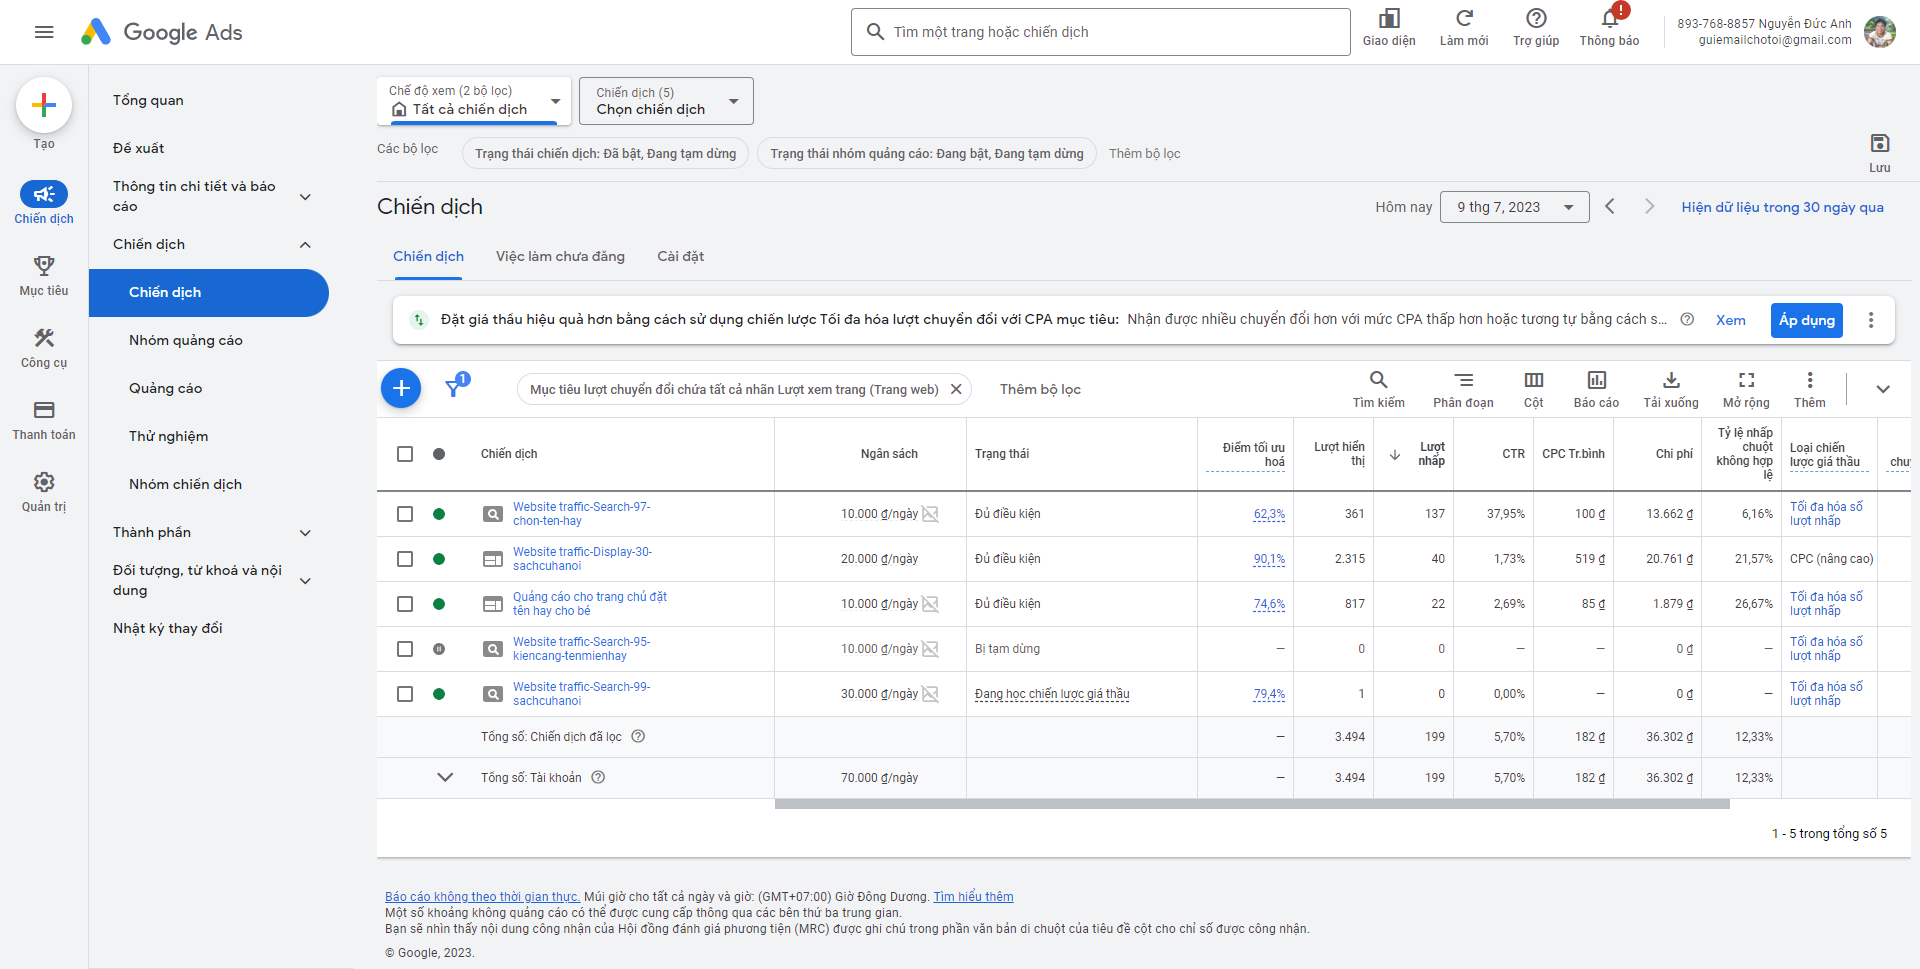Open the Báo cáo reports icon

point(1596,388)
